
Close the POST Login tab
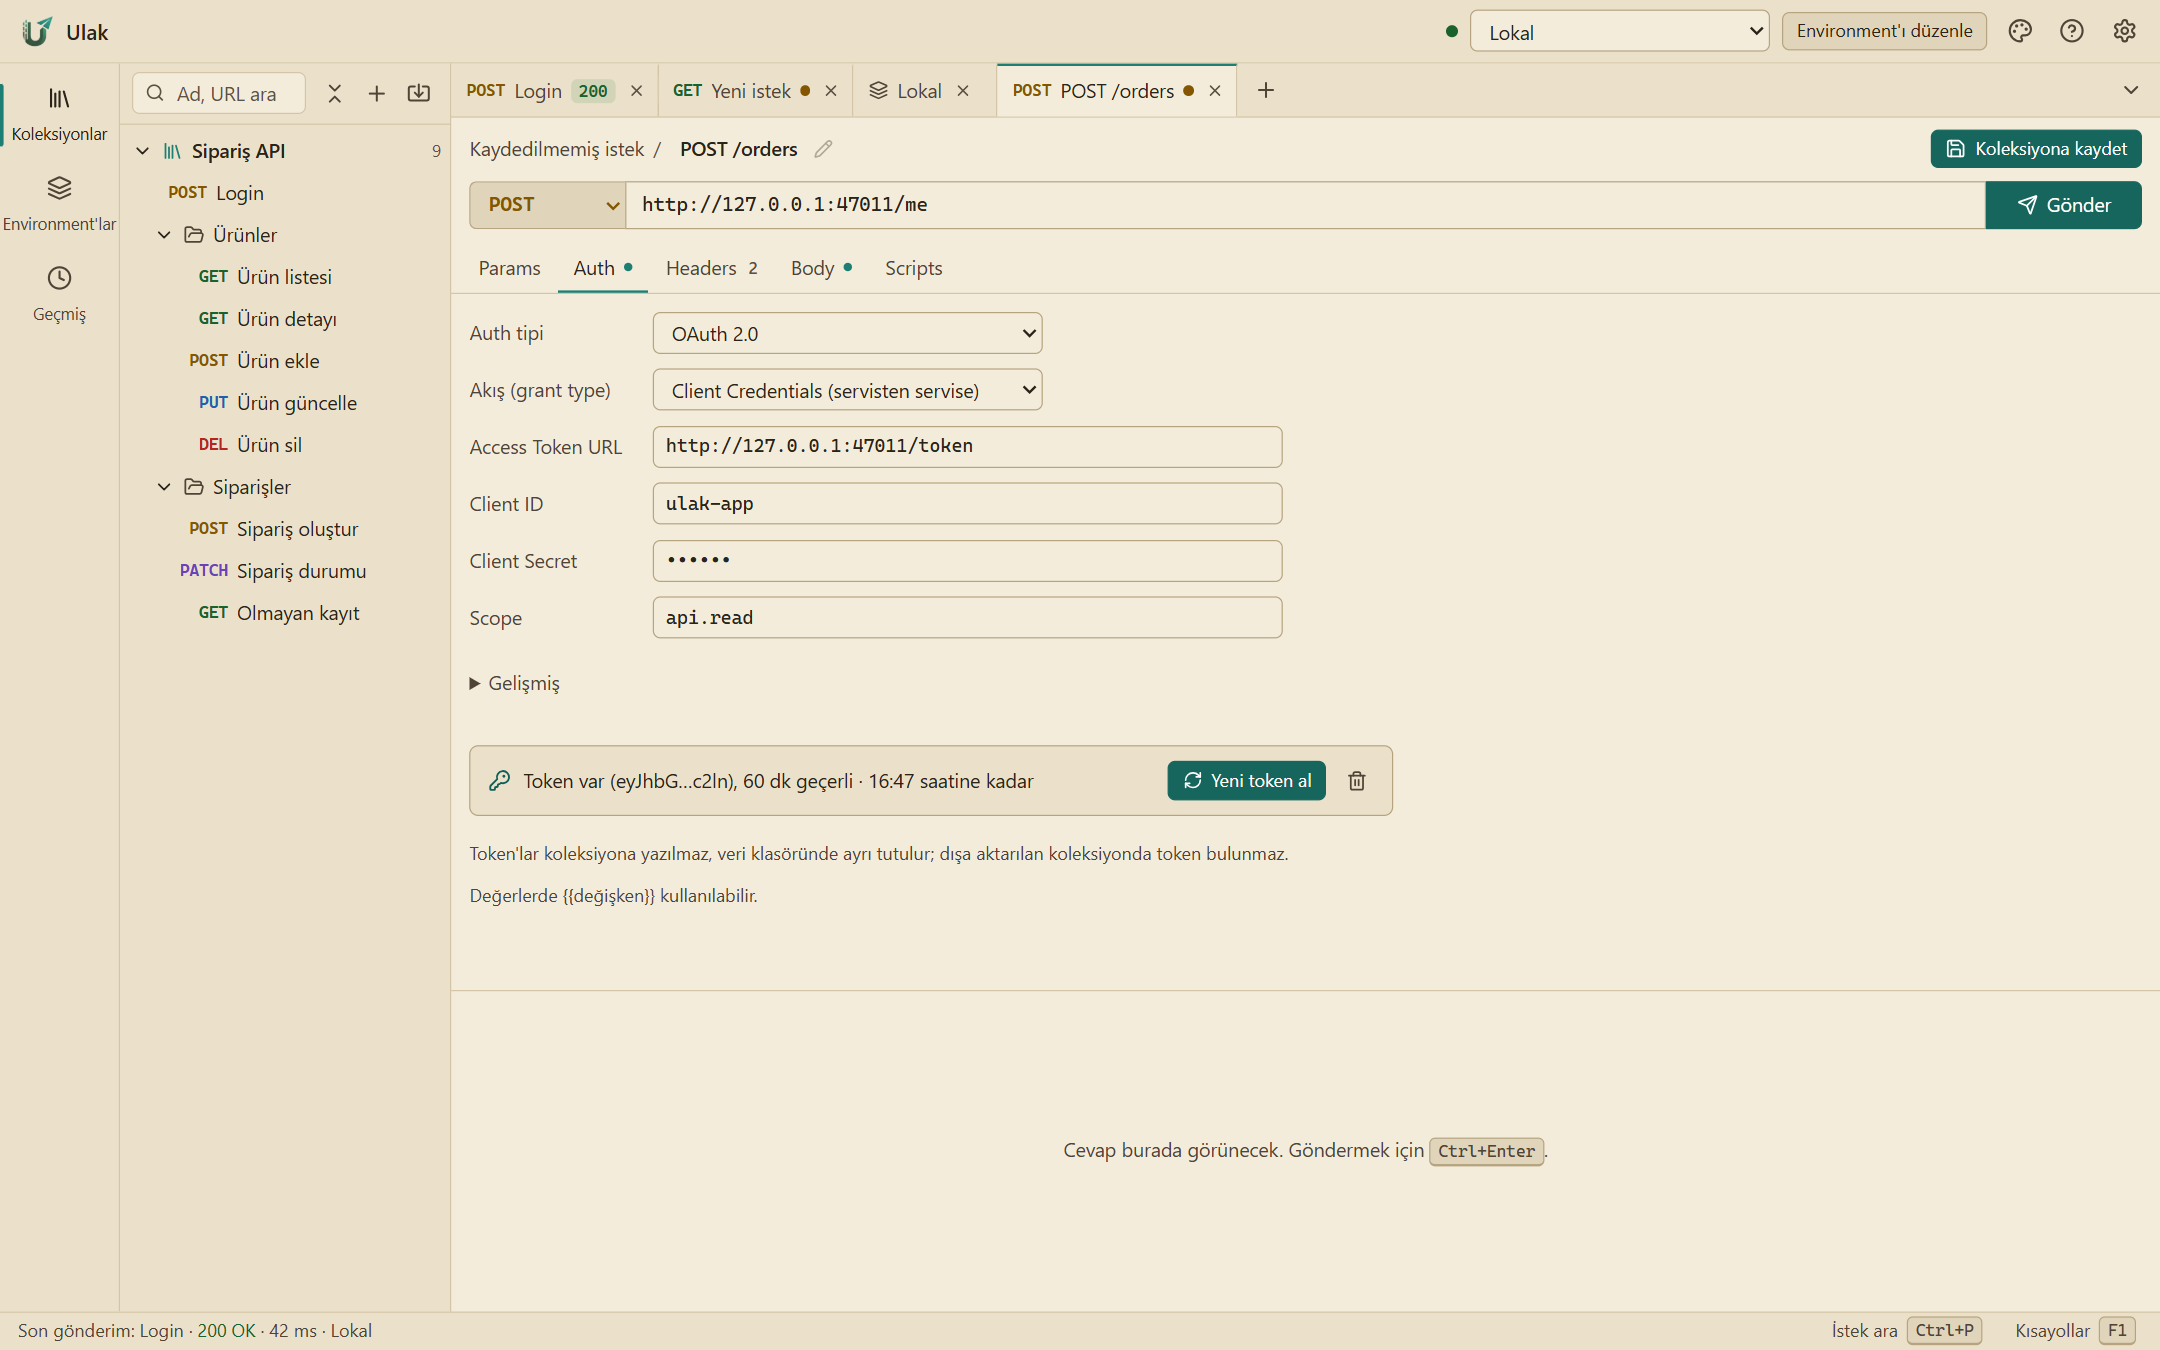tap(636, 91)
